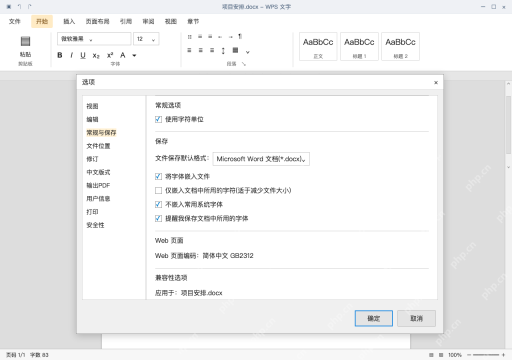Select 常规与保存 in options sidebar

tap(101, 133)
